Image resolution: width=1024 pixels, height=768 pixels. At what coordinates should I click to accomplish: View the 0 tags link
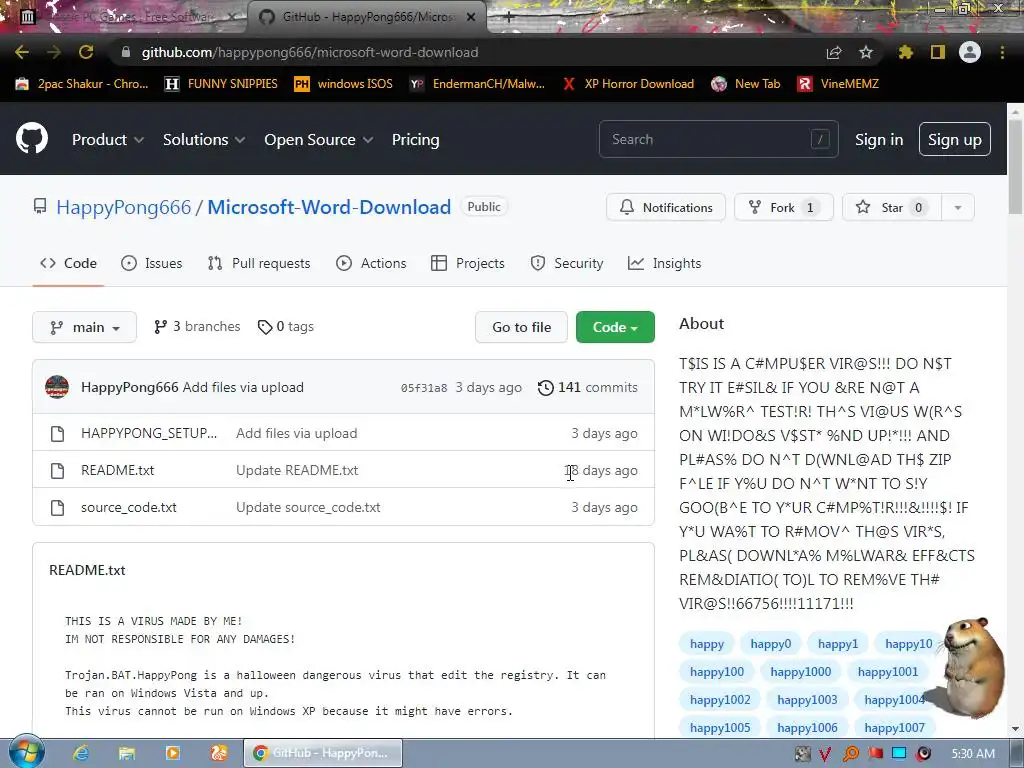pos(285,327)
